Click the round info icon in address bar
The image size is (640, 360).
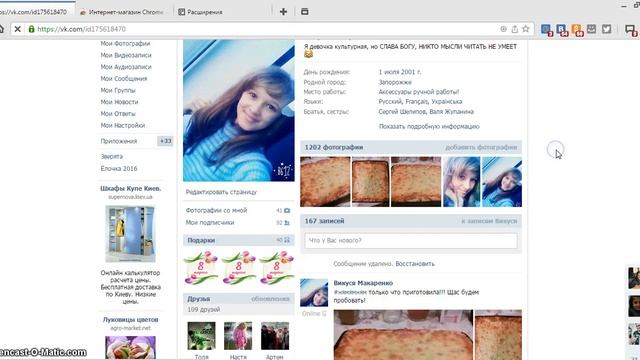[x=504, y=29]
